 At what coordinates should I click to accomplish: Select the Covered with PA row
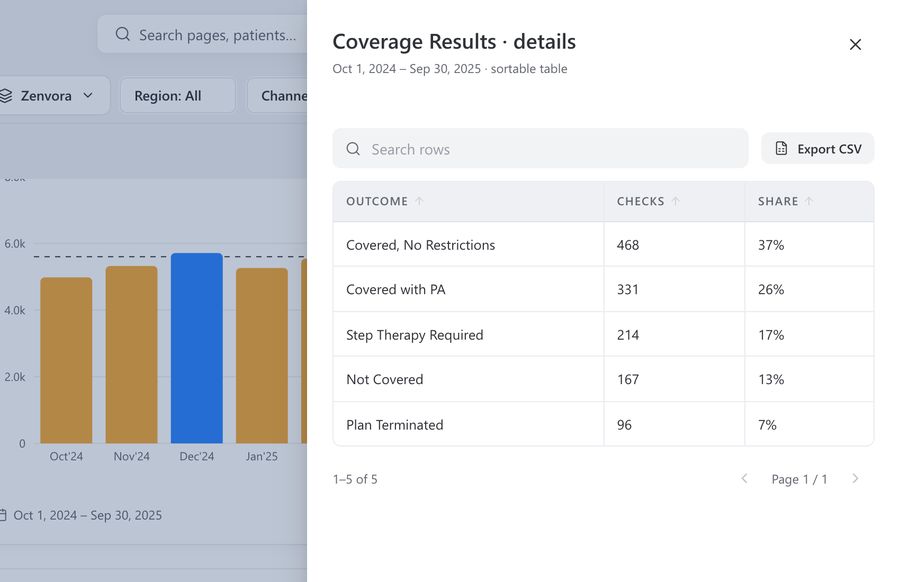pos(603,289)
